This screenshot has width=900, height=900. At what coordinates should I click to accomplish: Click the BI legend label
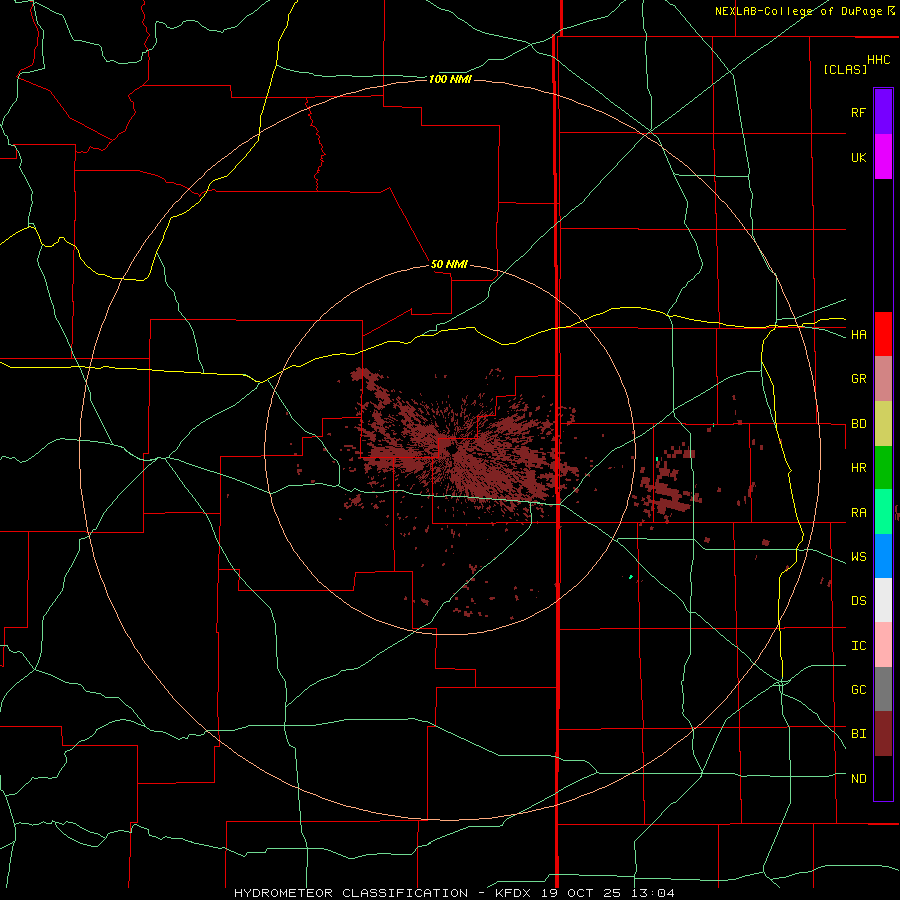coord(858,734)
